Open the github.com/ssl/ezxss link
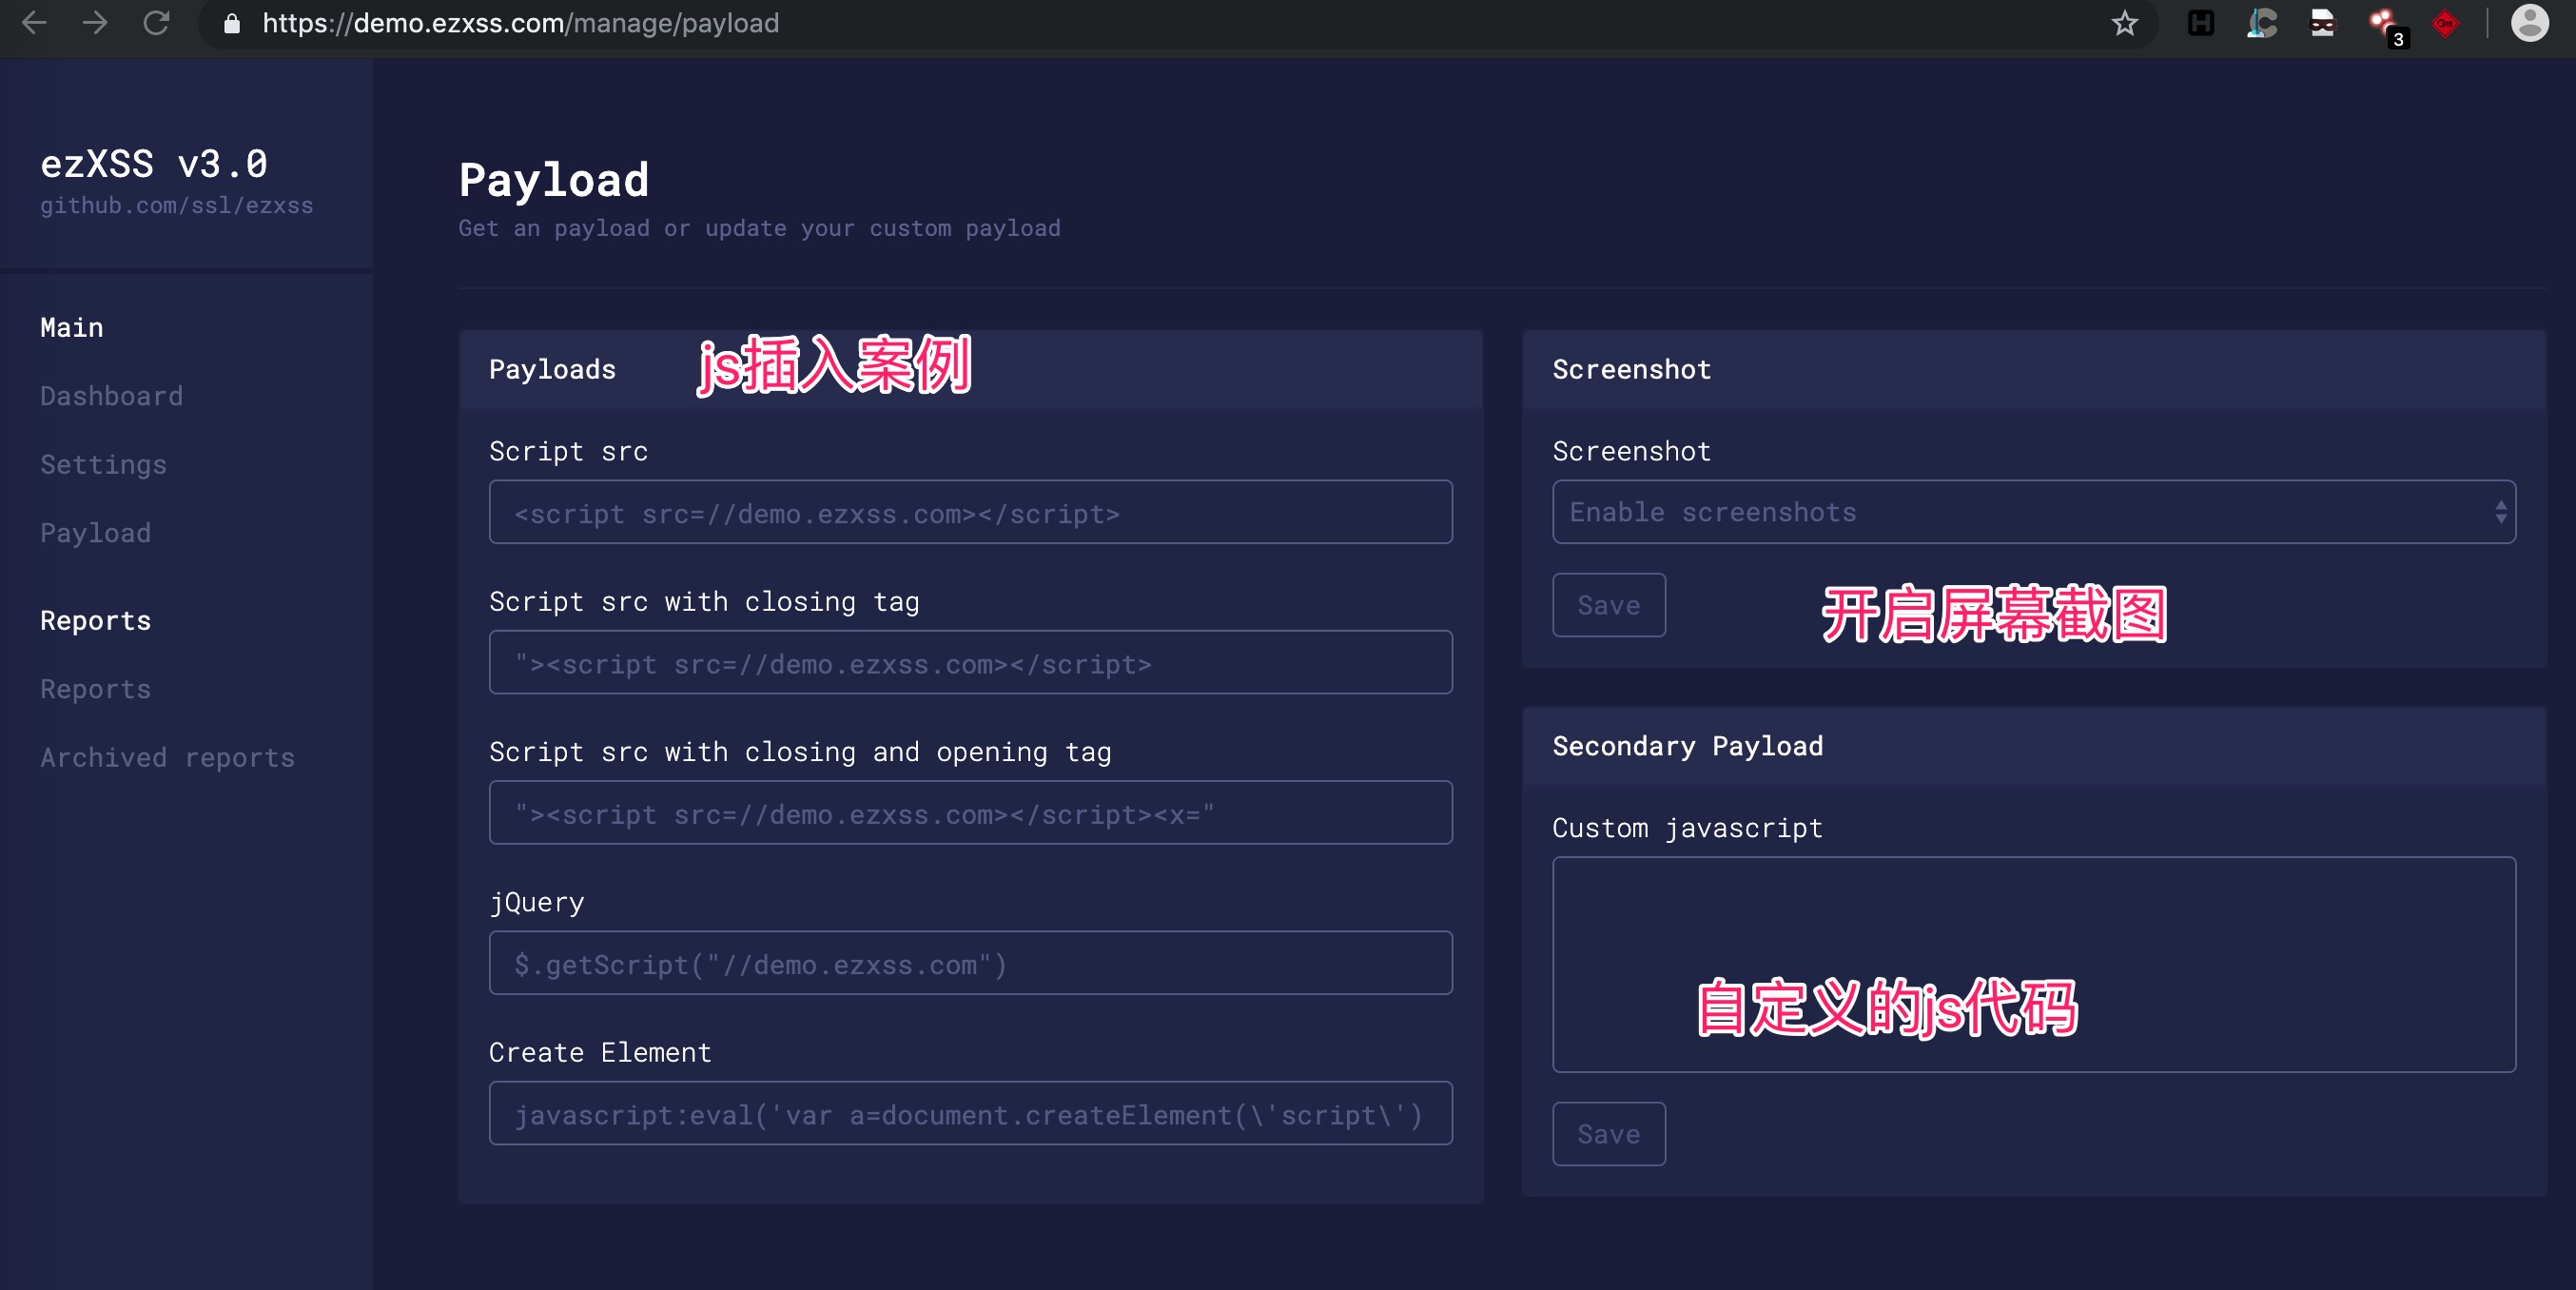 [177, 205]
